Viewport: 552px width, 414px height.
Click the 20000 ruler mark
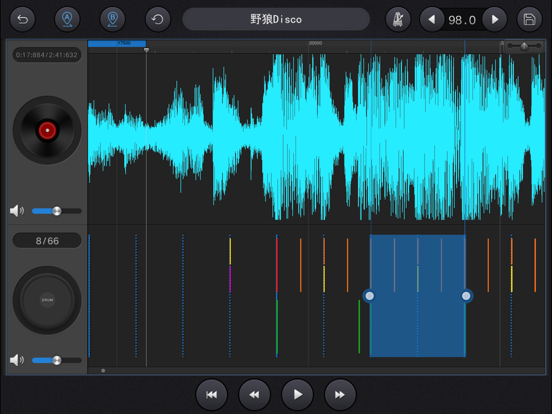point(315,43)
